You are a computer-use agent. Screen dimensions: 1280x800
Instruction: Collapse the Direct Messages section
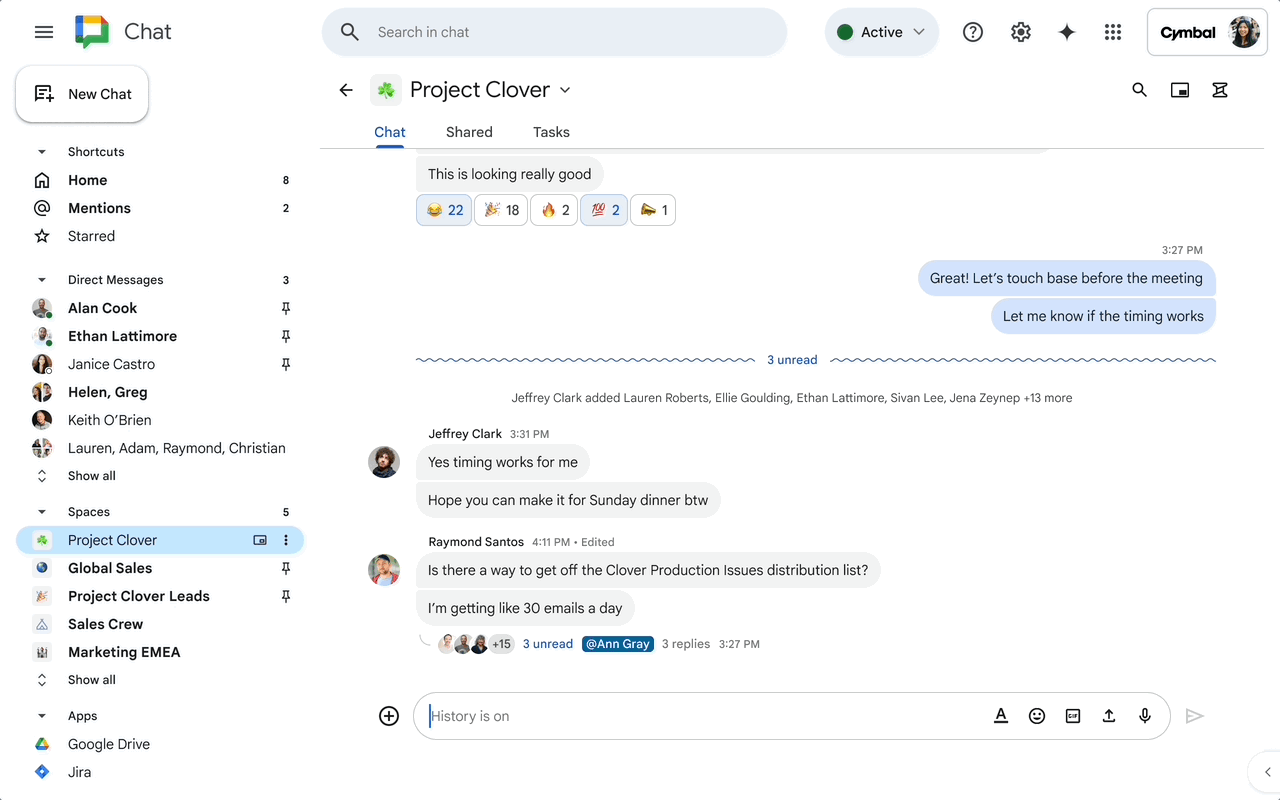coord(41,279)
